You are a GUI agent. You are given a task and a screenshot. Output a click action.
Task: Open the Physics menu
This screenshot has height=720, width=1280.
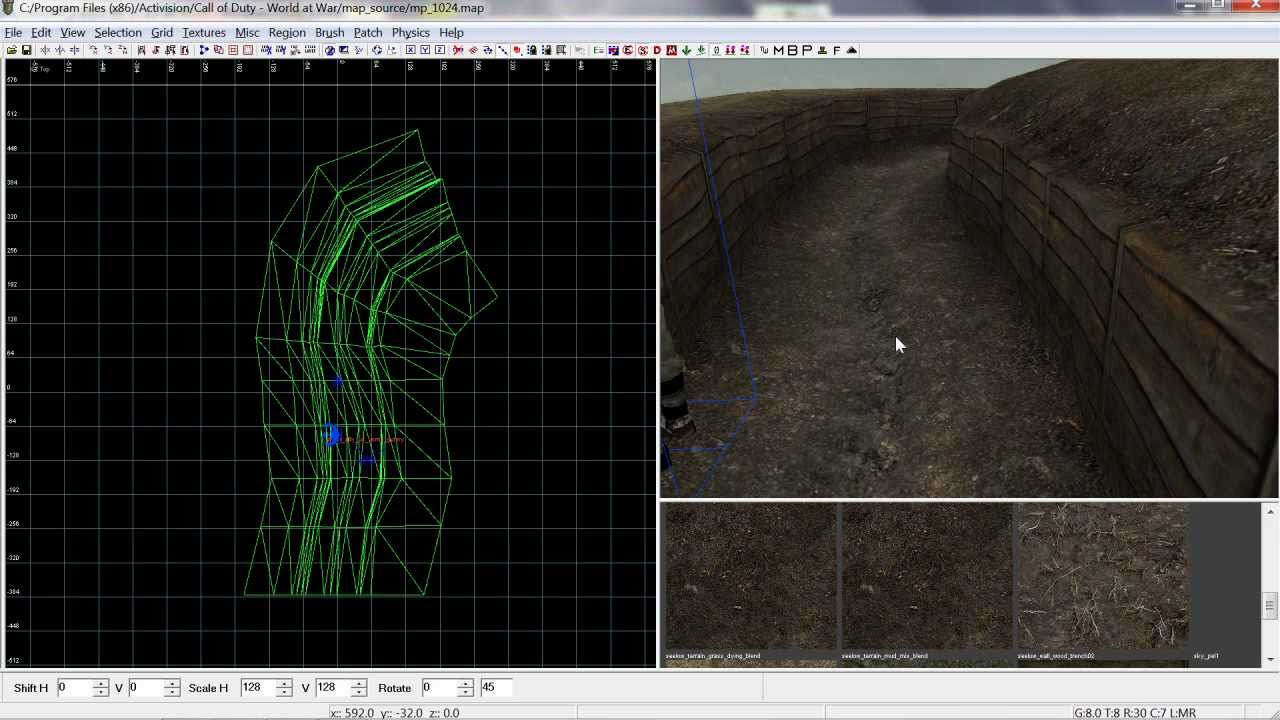click(410, 32)
